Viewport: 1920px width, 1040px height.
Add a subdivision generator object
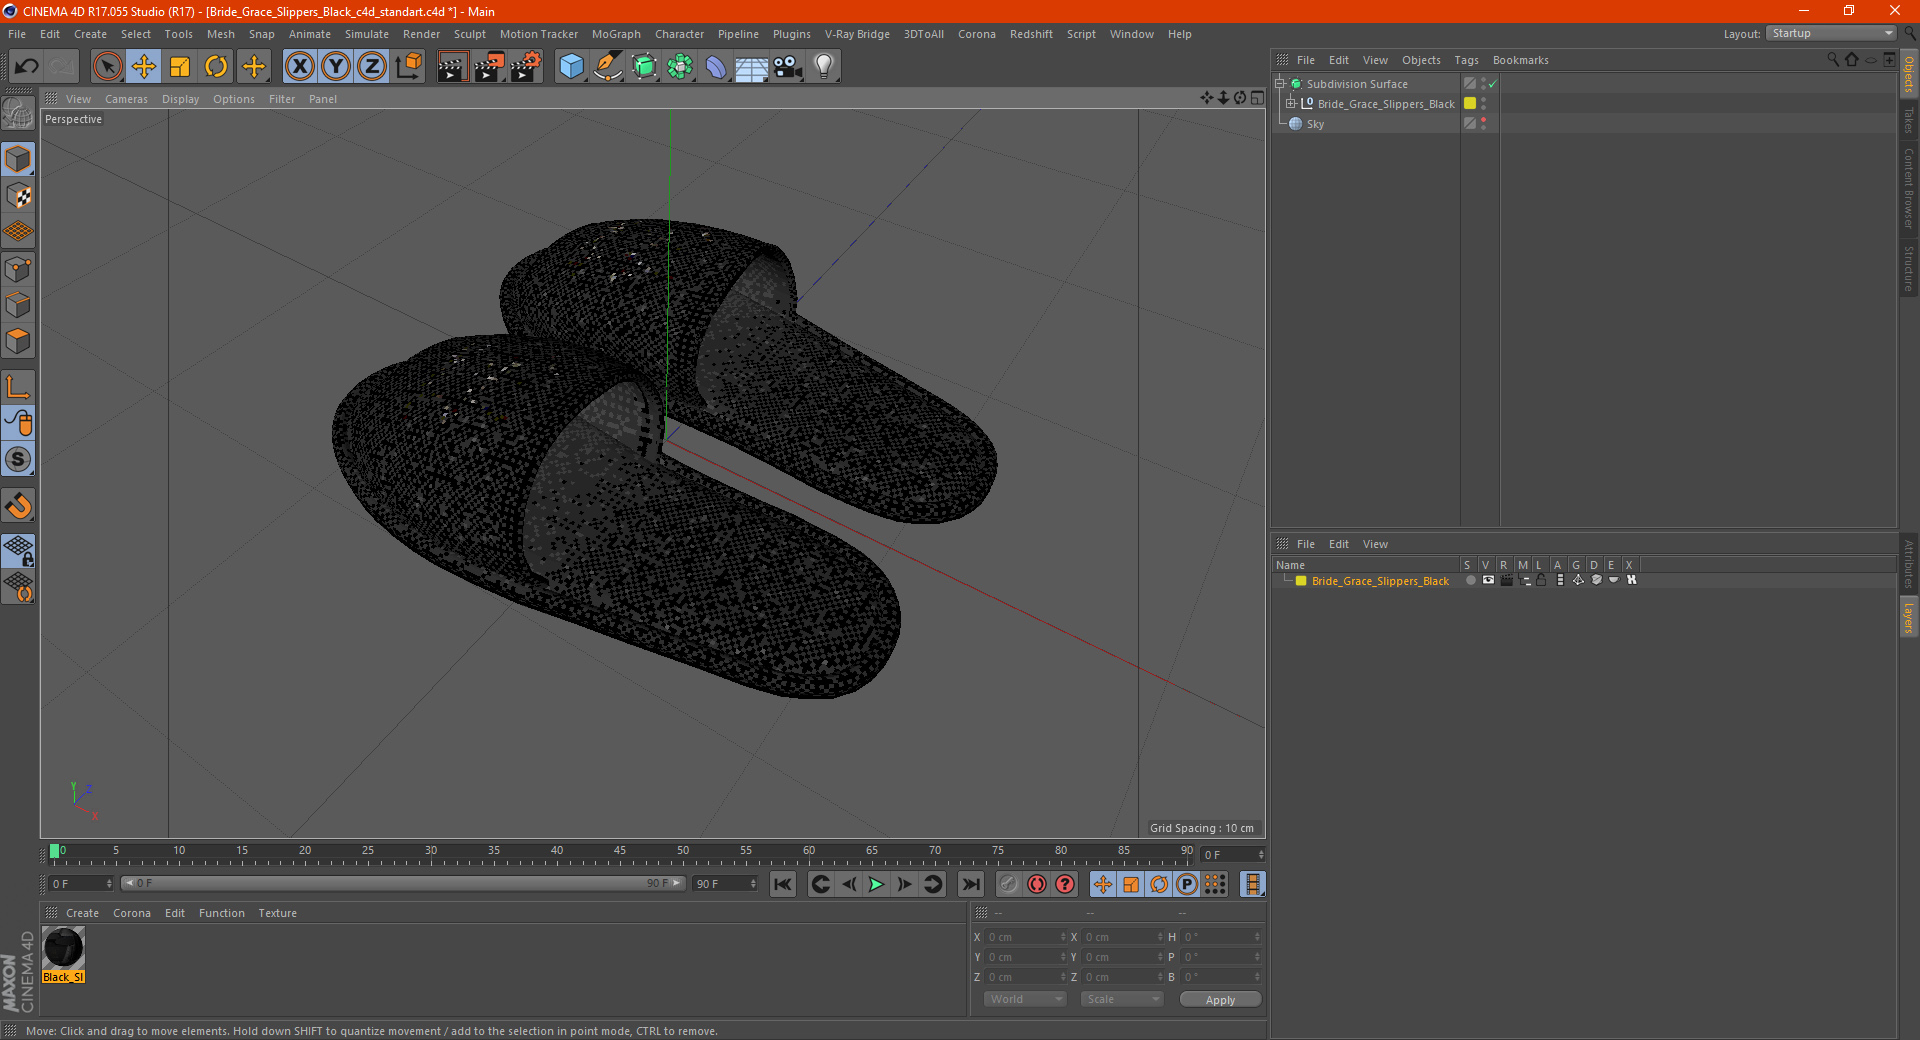[x=644, y=67]
